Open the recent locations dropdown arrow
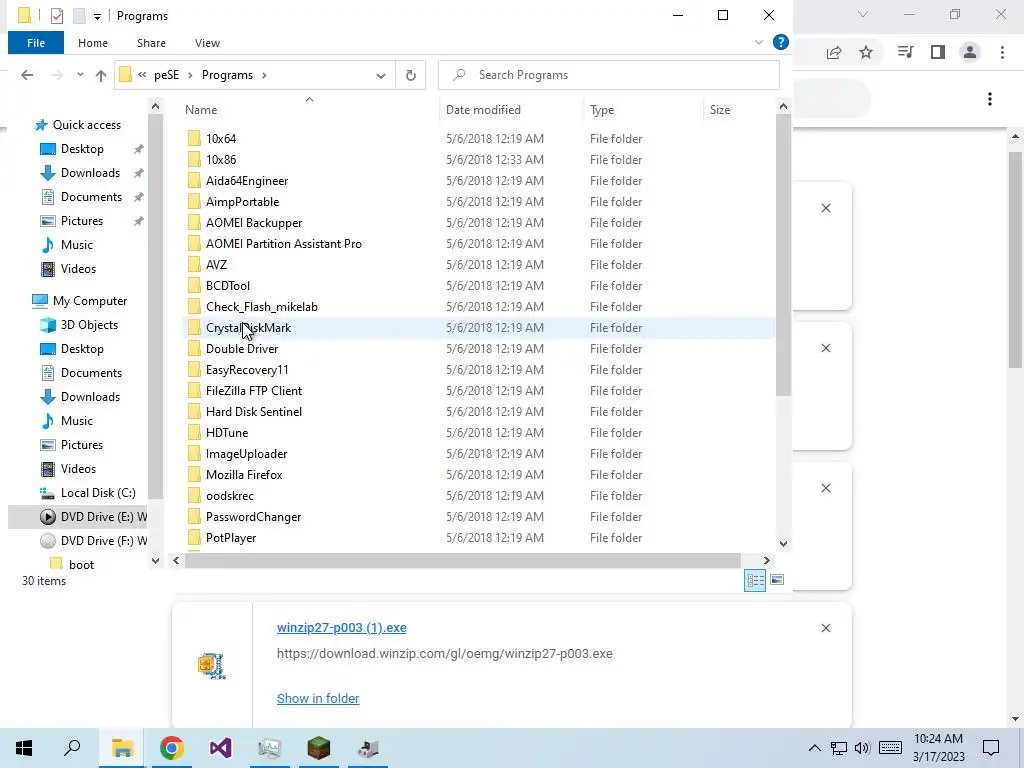Image resolution: width=1024 pixels, height=768 pixels. click(x=80, y=75)
